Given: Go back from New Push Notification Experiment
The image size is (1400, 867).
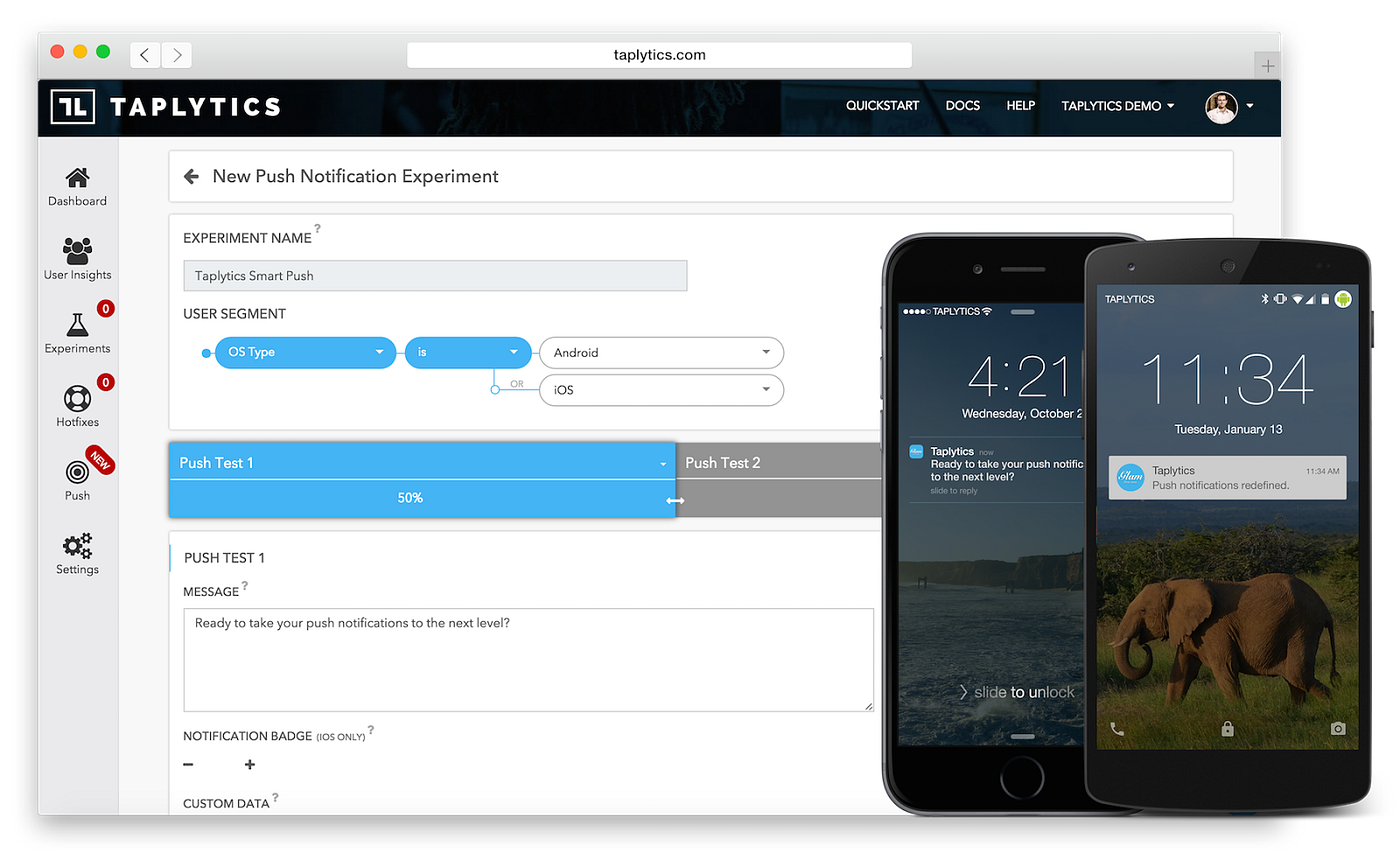Looking at the screenshot, I should (190, 176).
